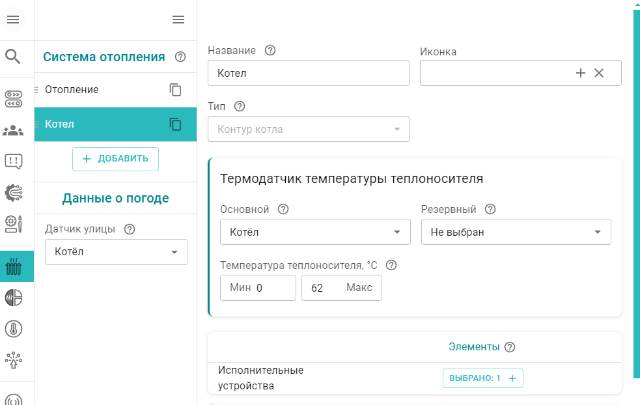Open the heating radiator sidebar icon
This screenshot has height=405, width=640.
pos(14,266)
